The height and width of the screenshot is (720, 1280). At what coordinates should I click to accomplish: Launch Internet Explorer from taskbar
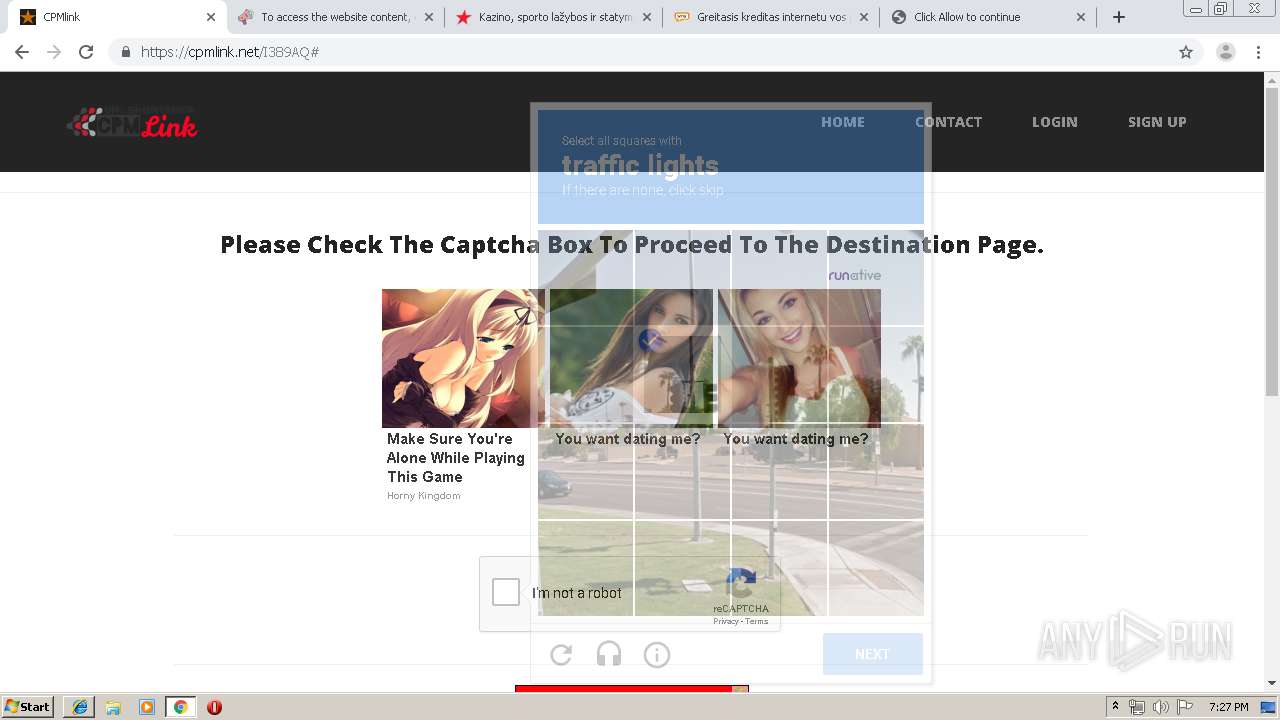pyautogui.click(x=80, y=707)
